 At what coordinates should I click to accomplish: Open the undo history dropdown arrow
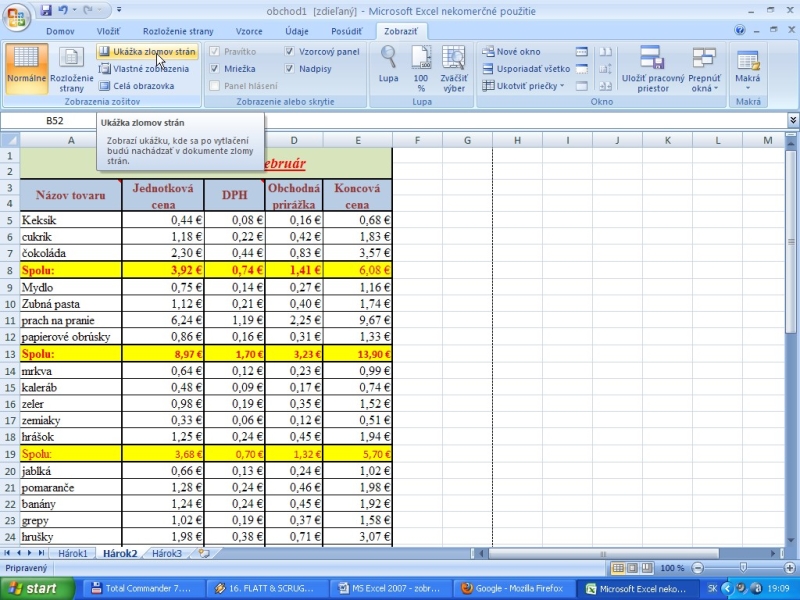point(74,10)
